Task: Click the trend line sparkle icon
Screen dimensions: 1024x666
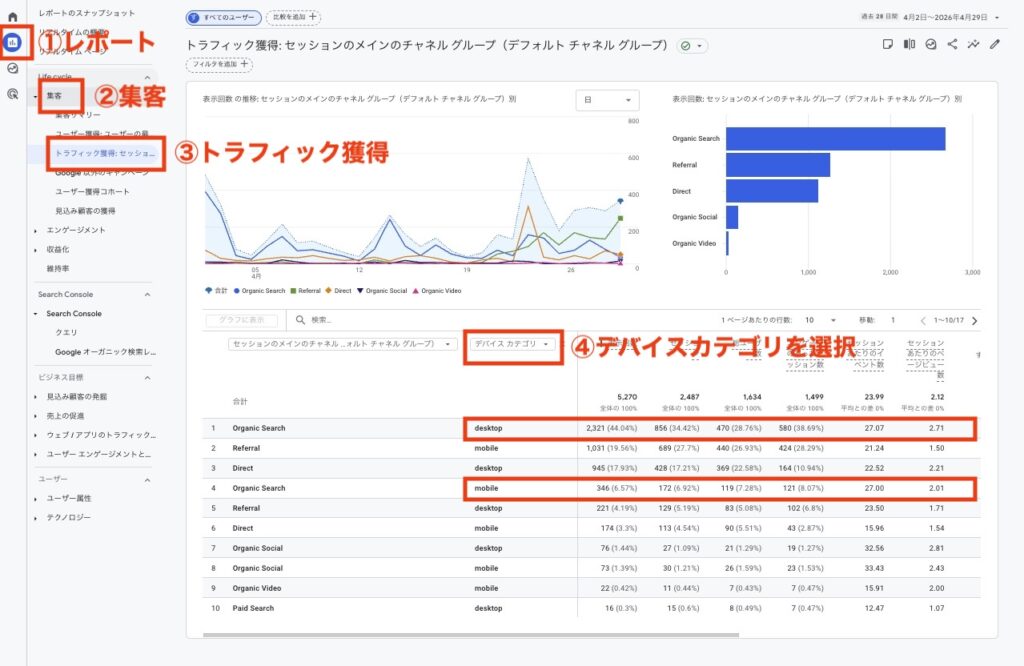Action: coord(973,44)
